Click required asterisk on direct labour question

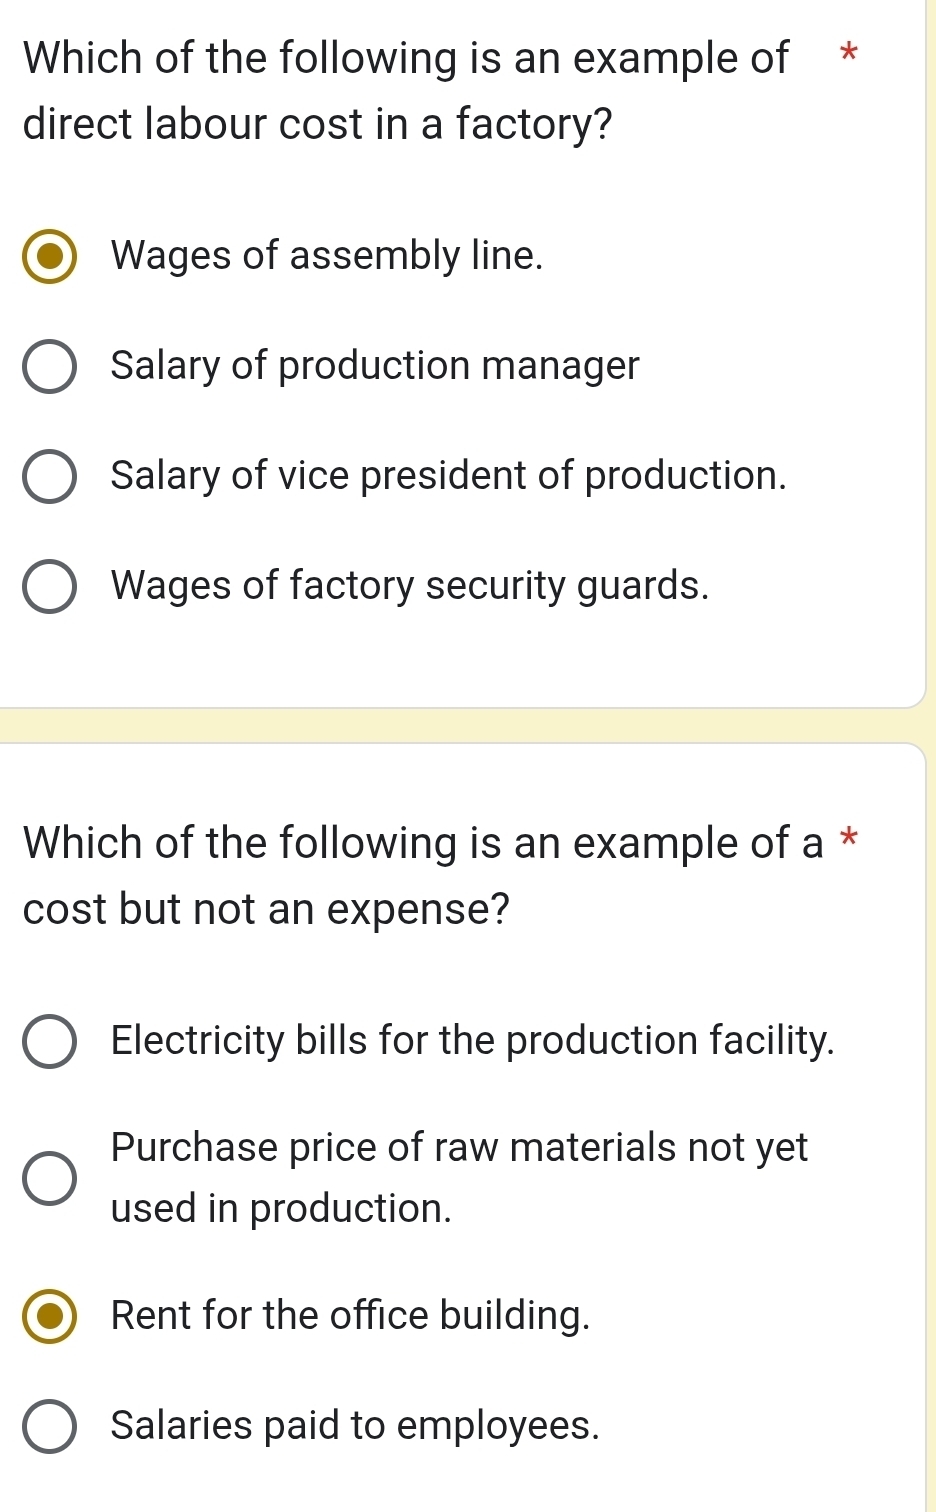[x=848, y=53]
